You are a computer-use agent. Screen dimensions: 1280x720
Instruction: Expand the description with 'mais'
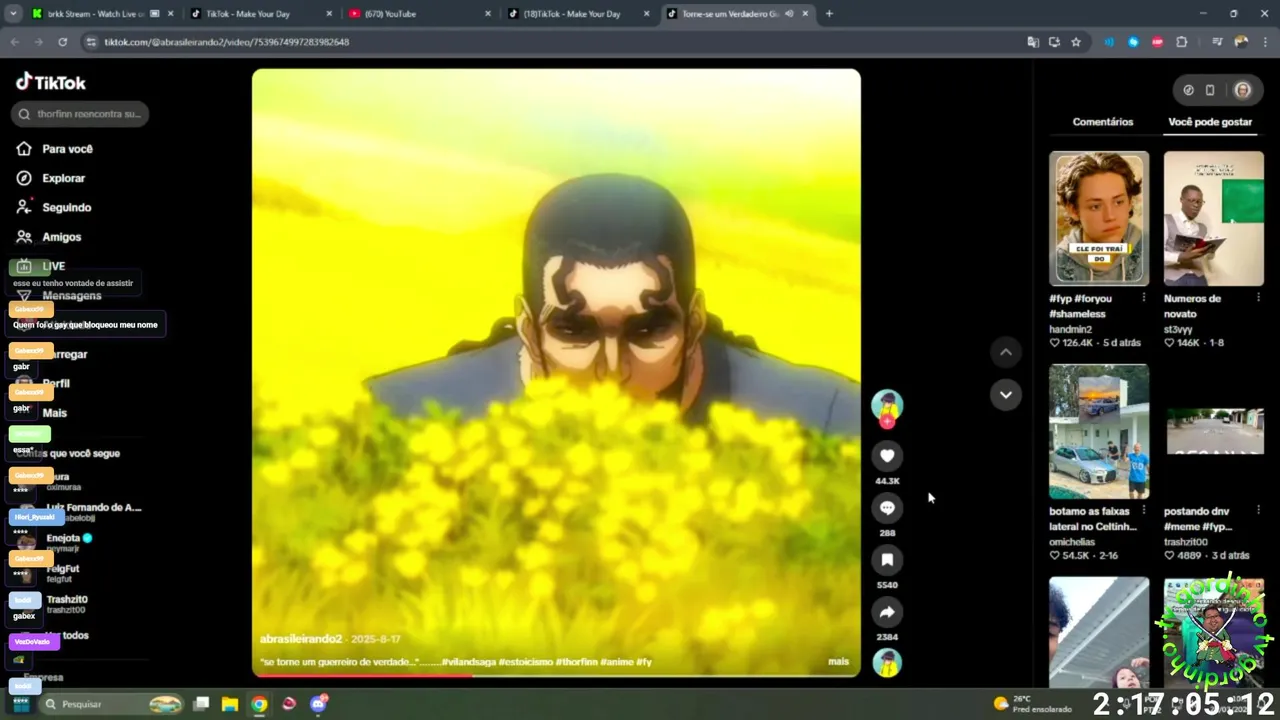tap(838, 662)
